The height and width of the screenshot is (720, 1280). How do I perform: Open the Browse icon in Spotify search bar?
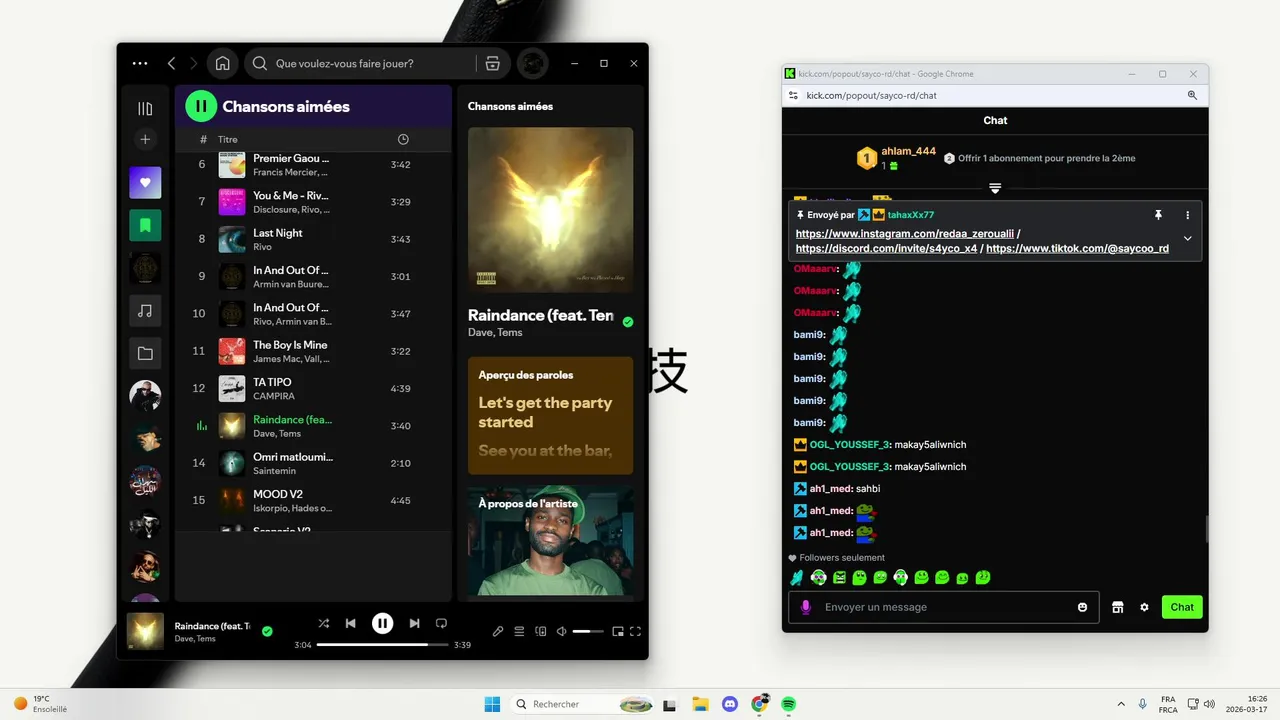tap(492, 63)
